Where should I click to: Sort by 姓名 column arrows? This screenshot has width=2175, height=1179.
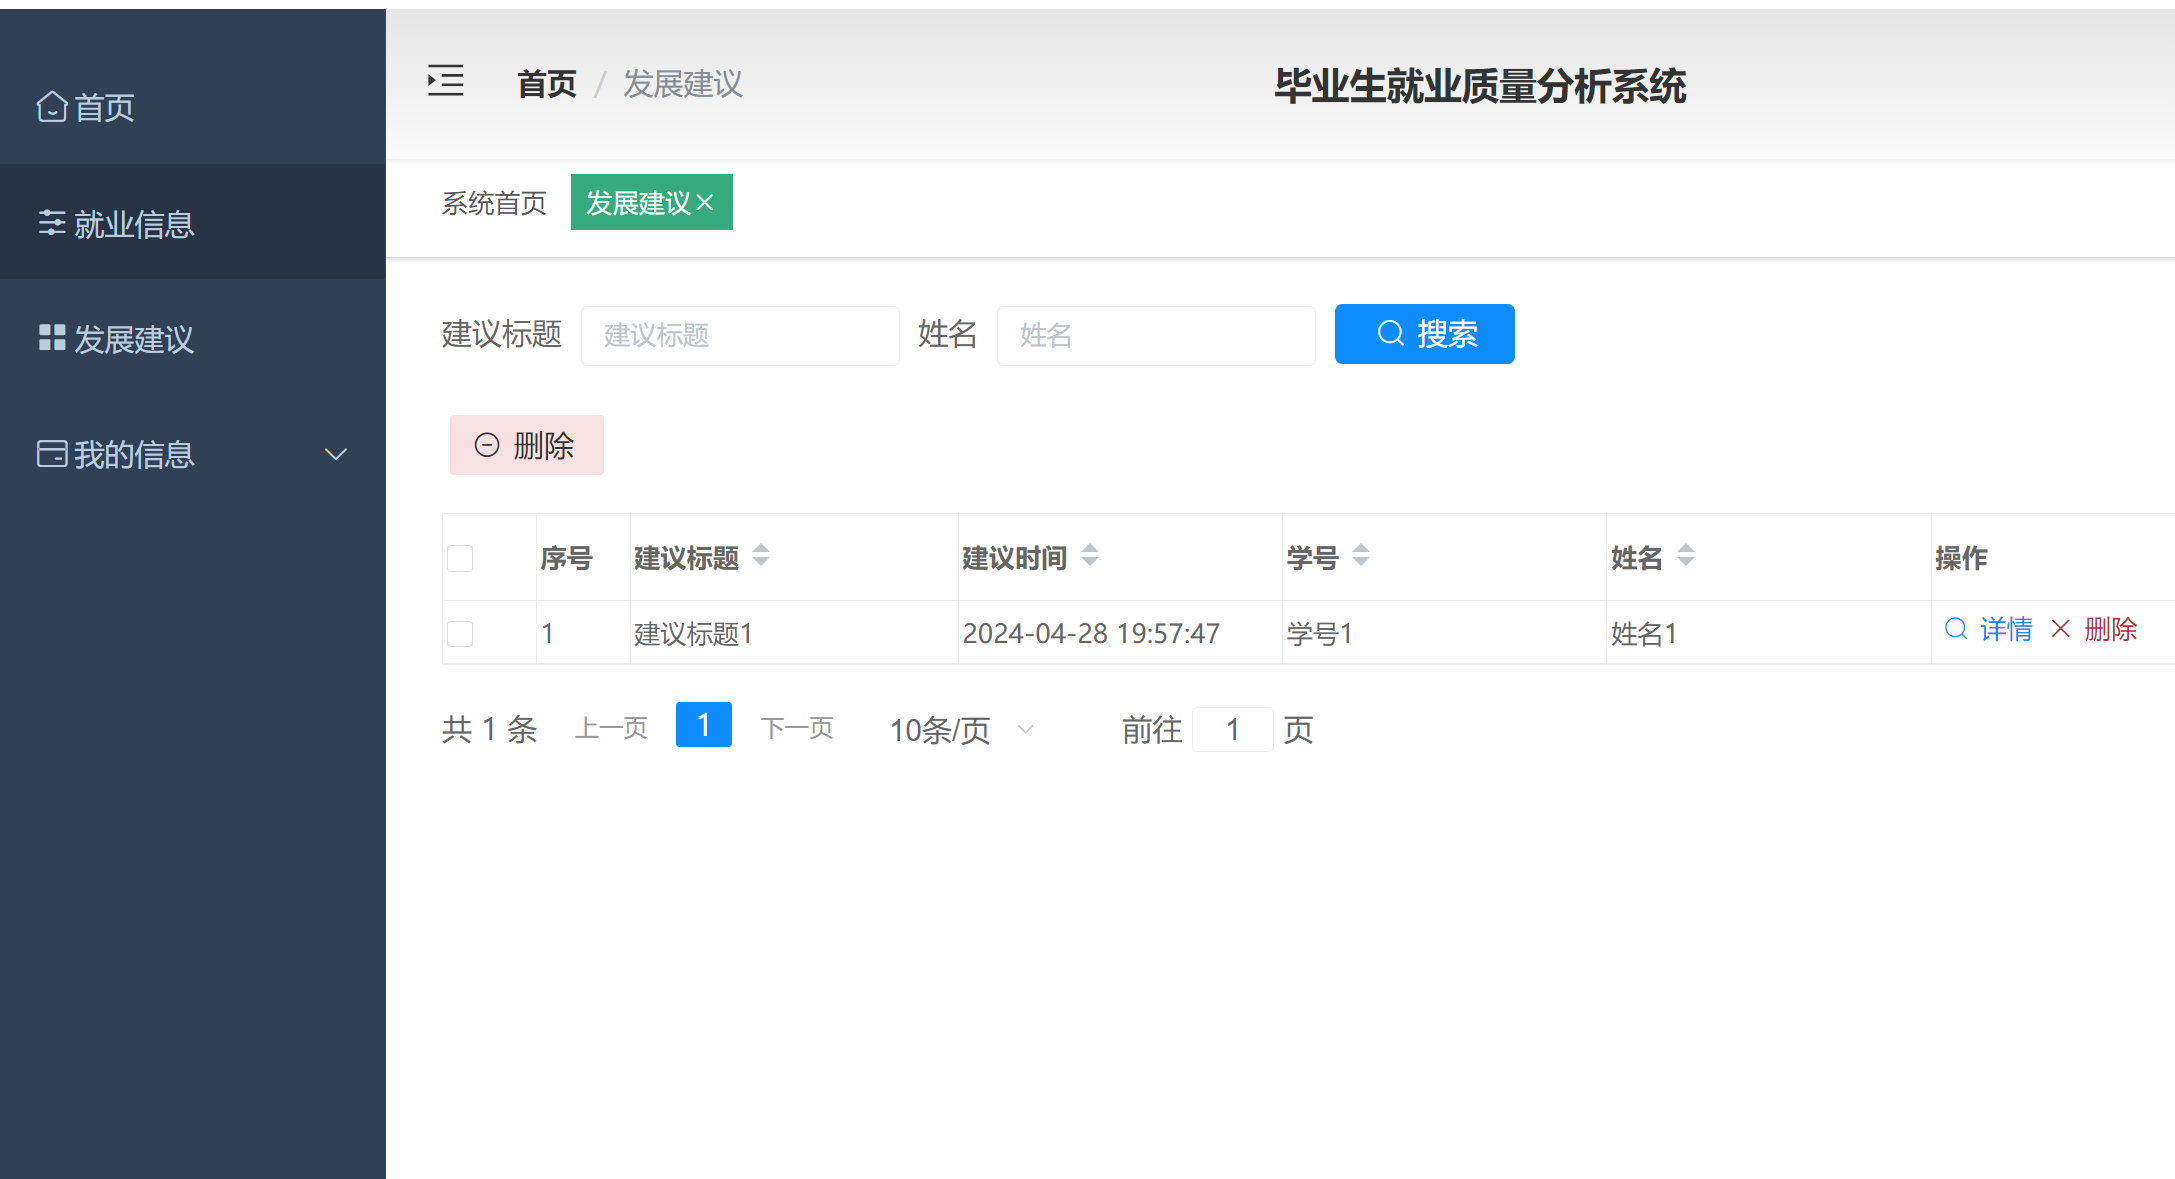pyautogui.click(x=1686, y=555)
